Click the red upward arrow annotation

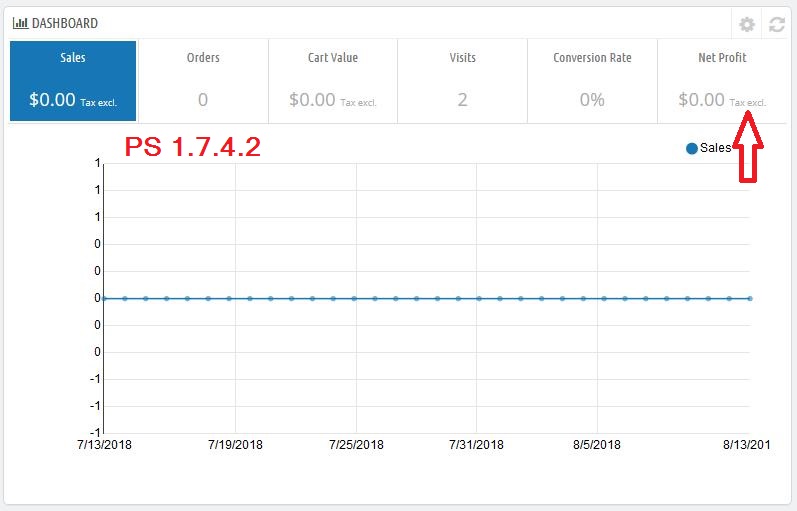point(750,148)
